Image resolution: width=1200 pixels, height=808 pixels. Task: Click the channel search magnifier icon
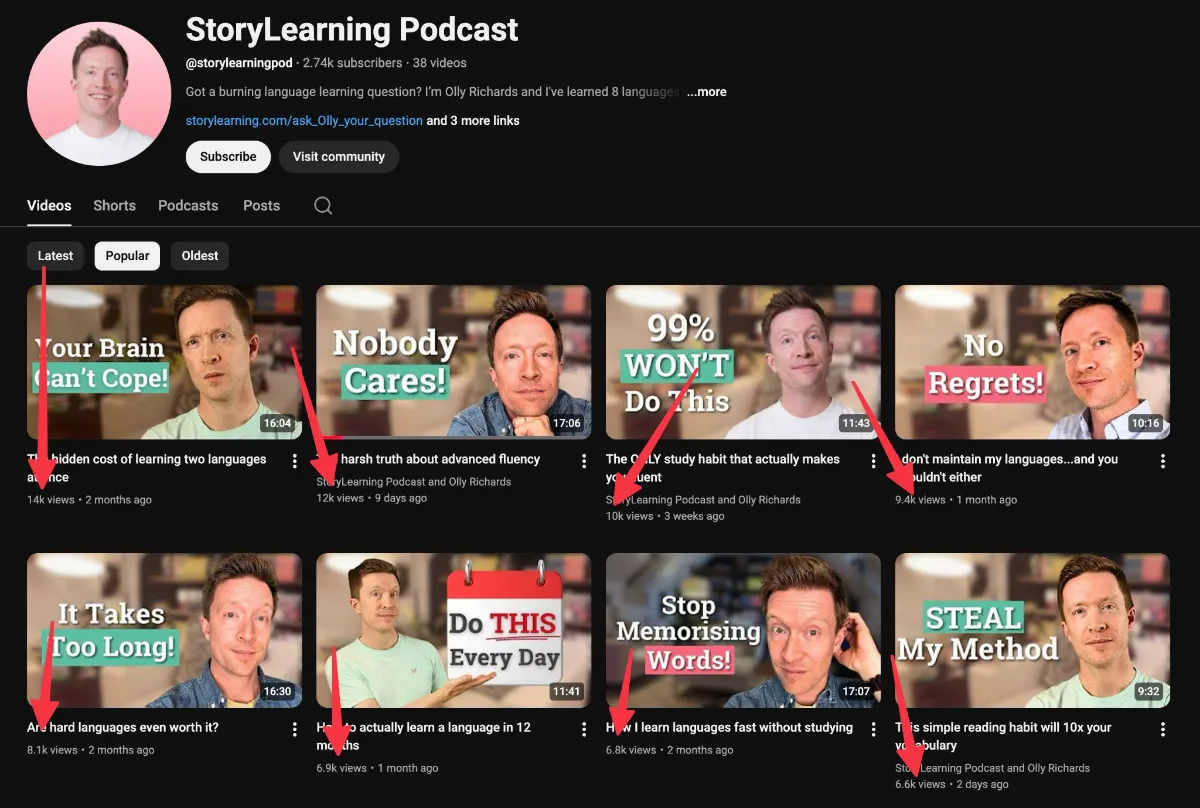(x=323, y=205)
